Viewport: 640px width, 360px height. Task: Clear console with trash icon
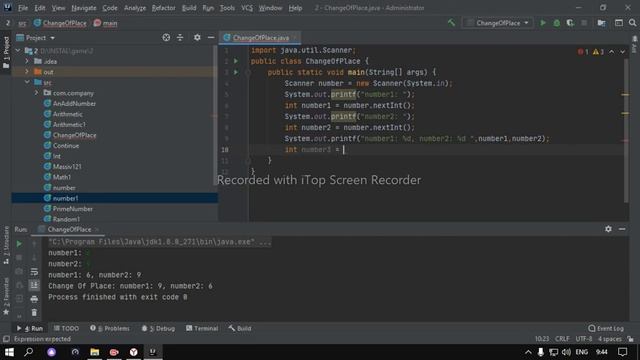coord(34,313)
